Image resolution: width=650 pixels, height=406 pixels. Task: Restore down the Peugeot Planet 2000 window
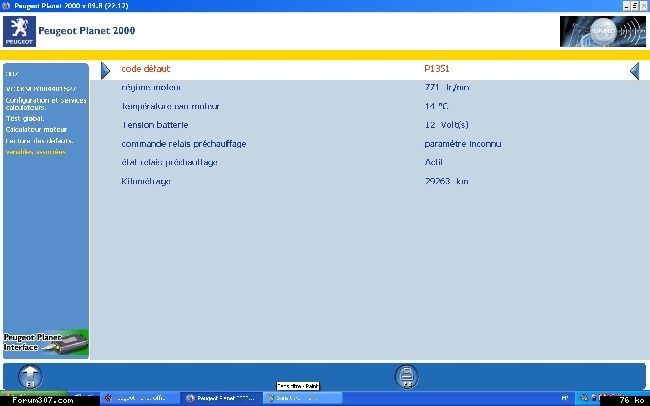635,6
